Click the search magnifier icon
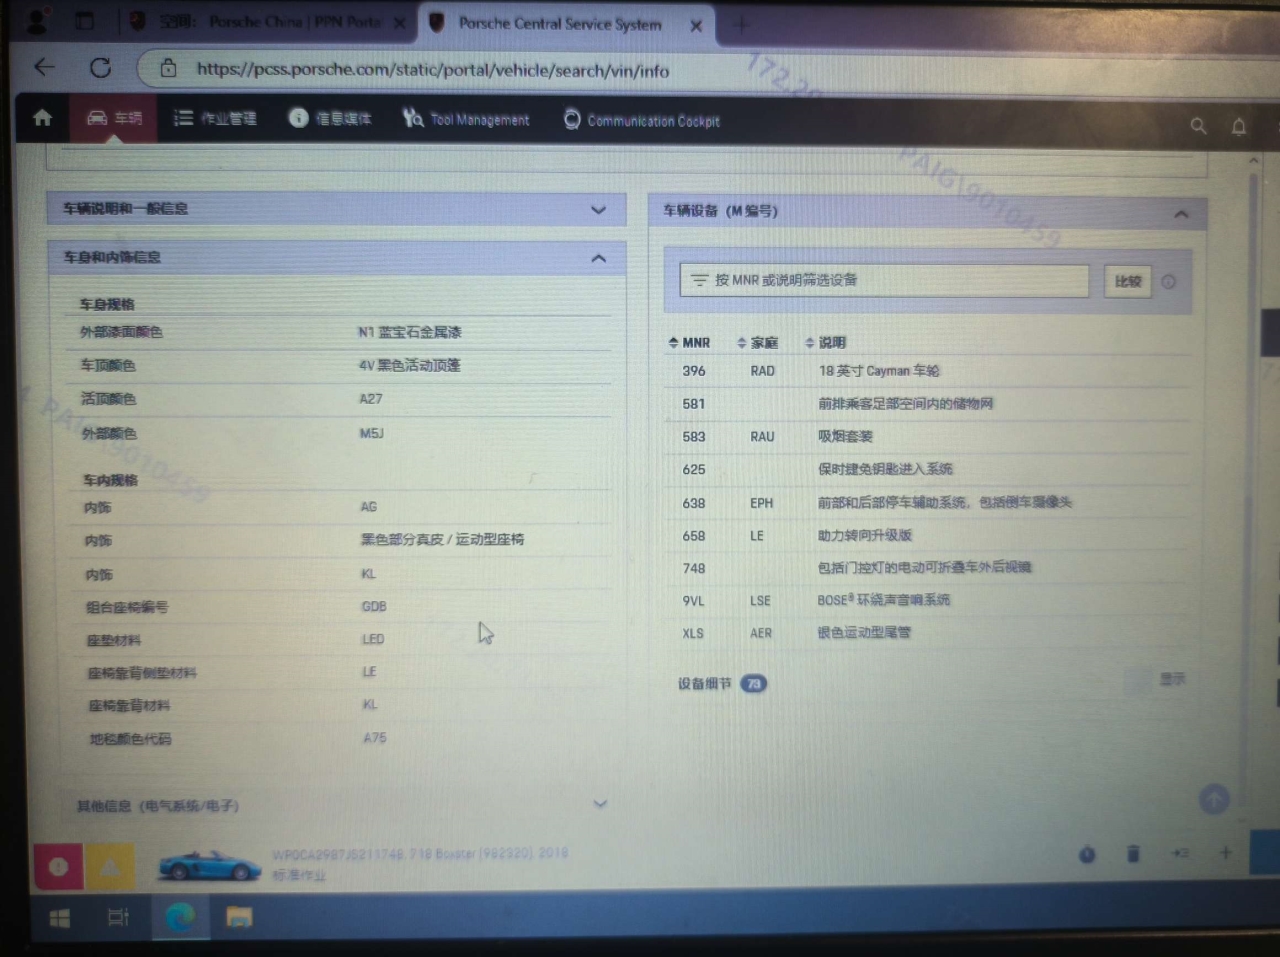 coord(1198,126)
